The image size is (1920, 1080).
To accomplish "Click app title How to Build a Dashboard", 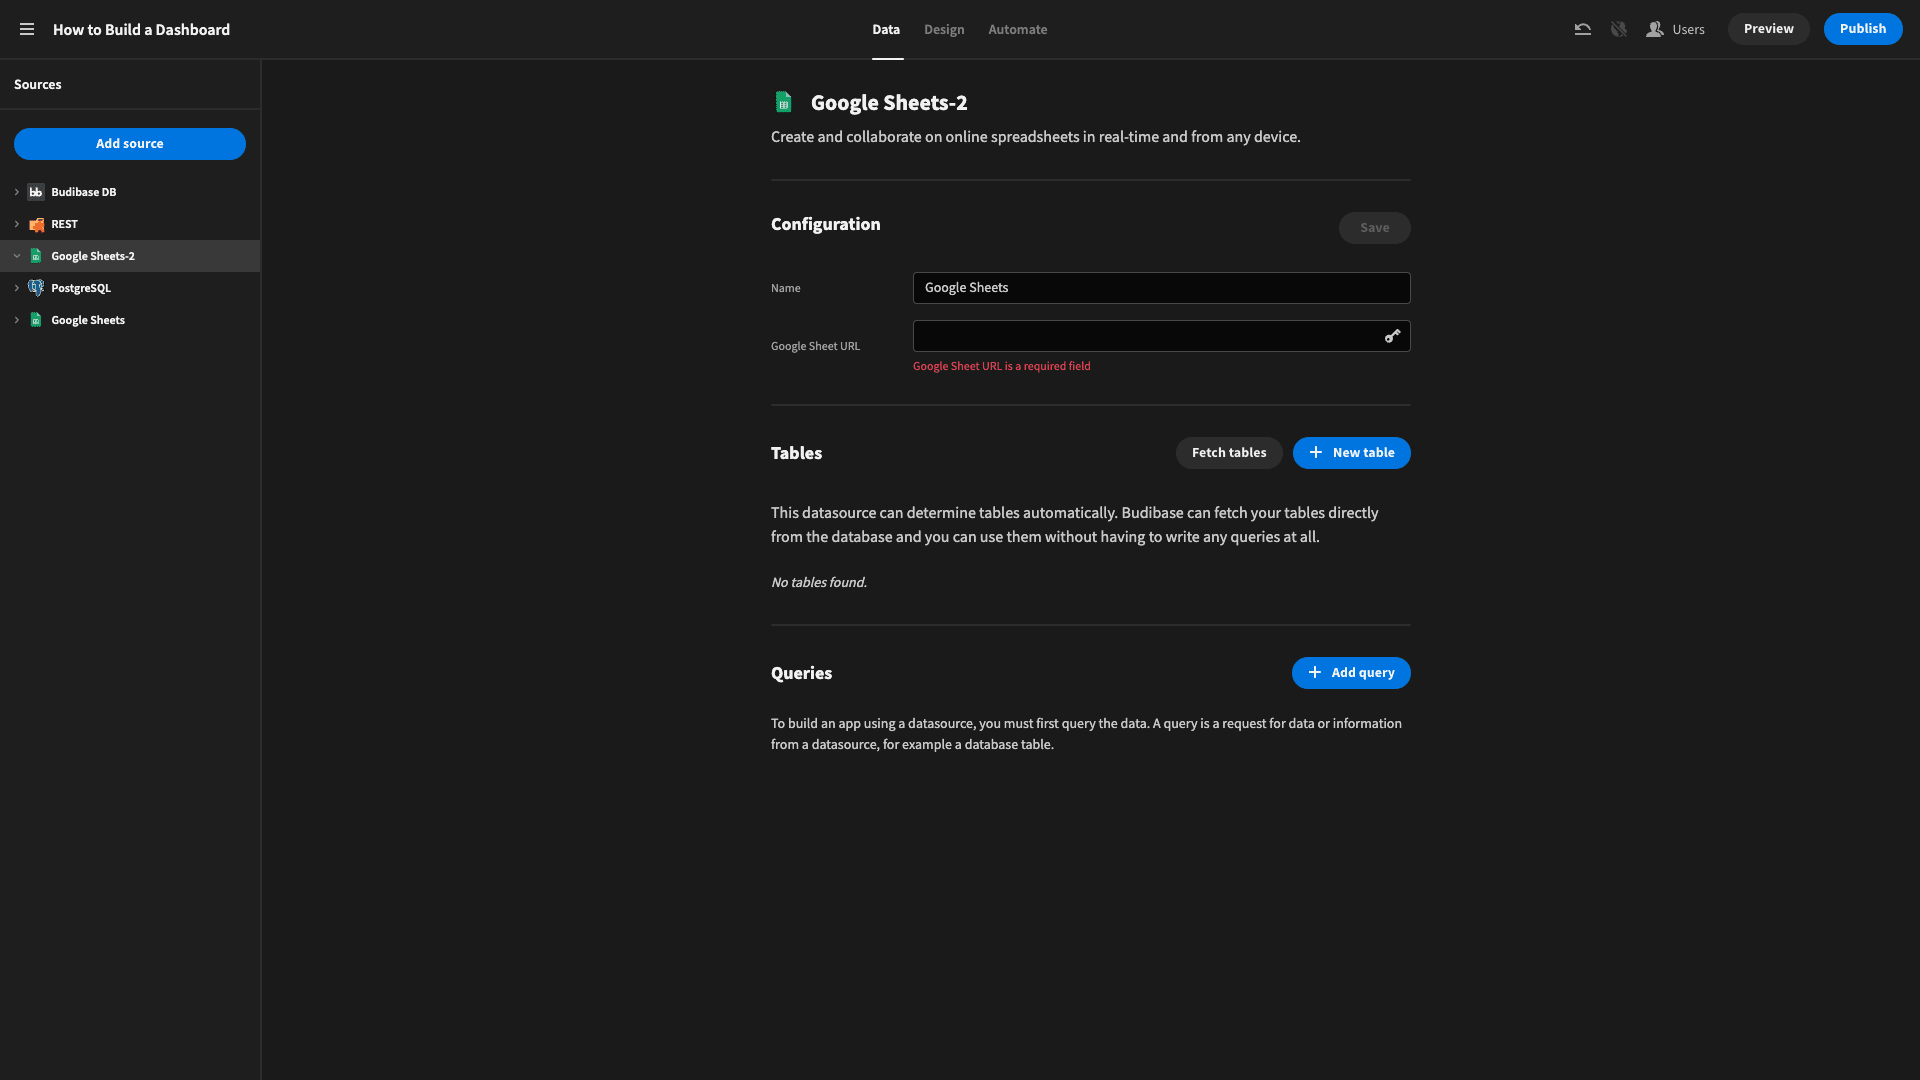I will [141, 30].
